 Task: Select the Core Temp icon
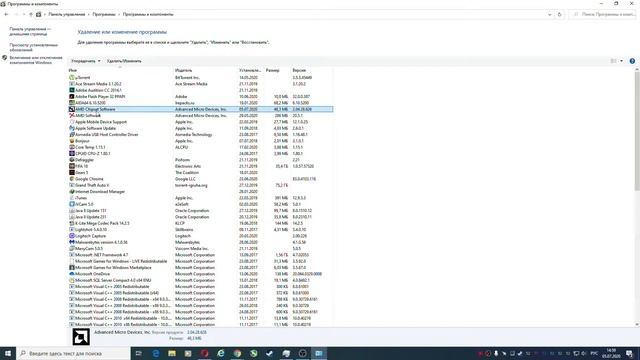pyautogui.click(x=72, y=147)
